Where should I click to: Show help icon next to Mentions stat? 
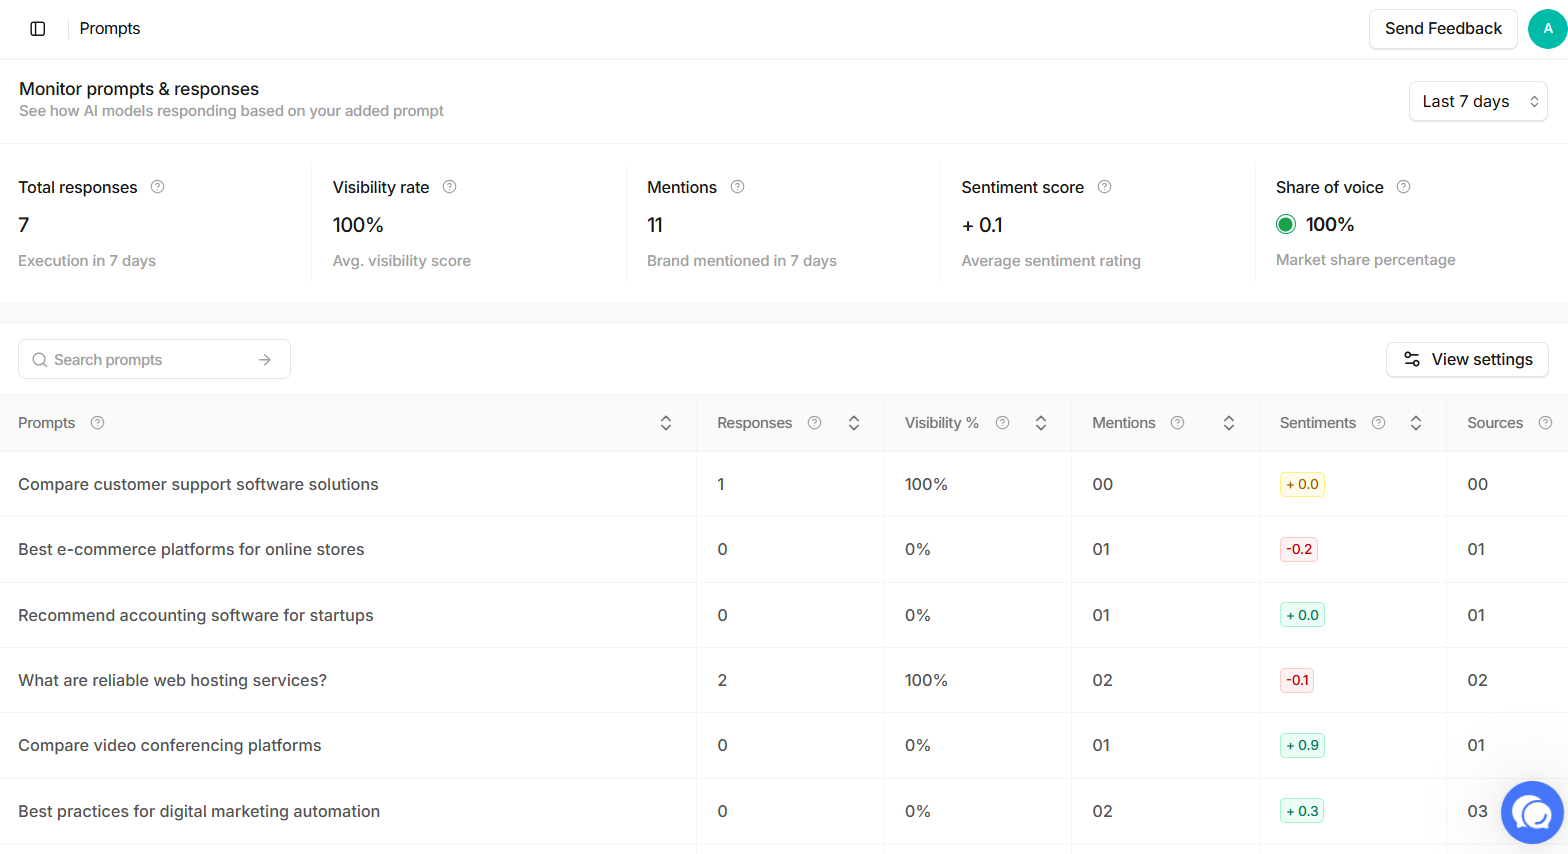pyautogui.click(x=738, y=187)
